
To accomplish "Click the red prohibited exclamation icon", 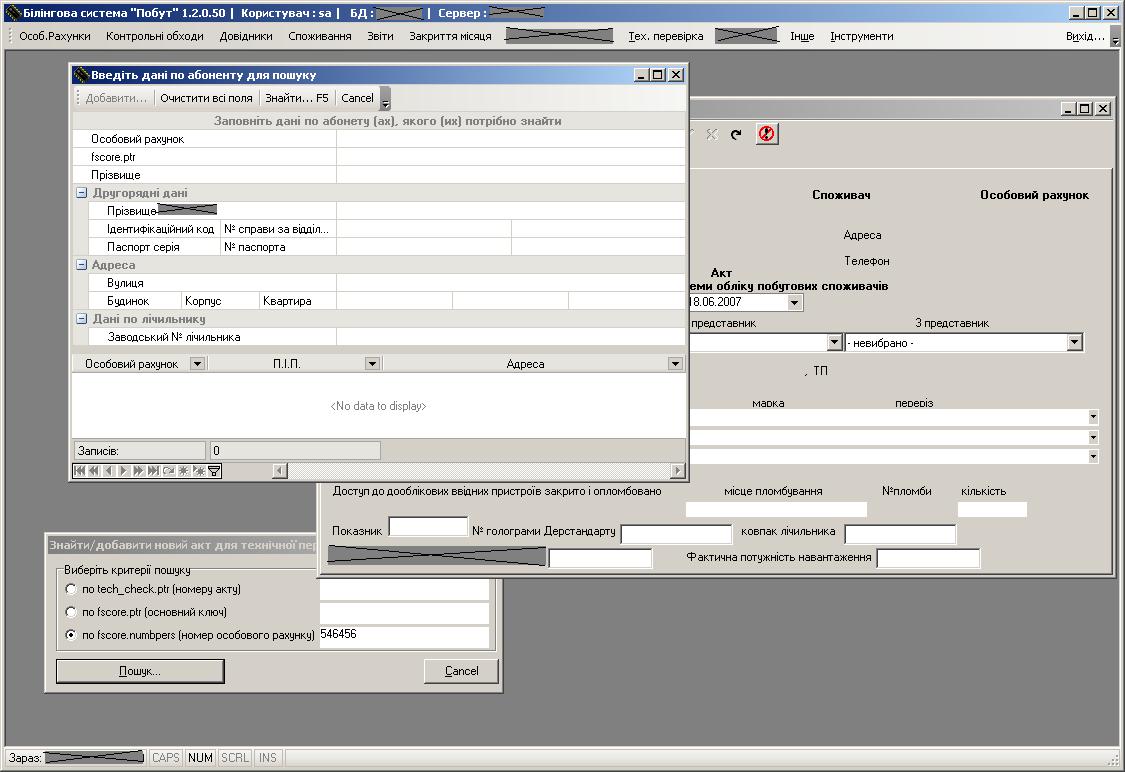I will [766, 134].
